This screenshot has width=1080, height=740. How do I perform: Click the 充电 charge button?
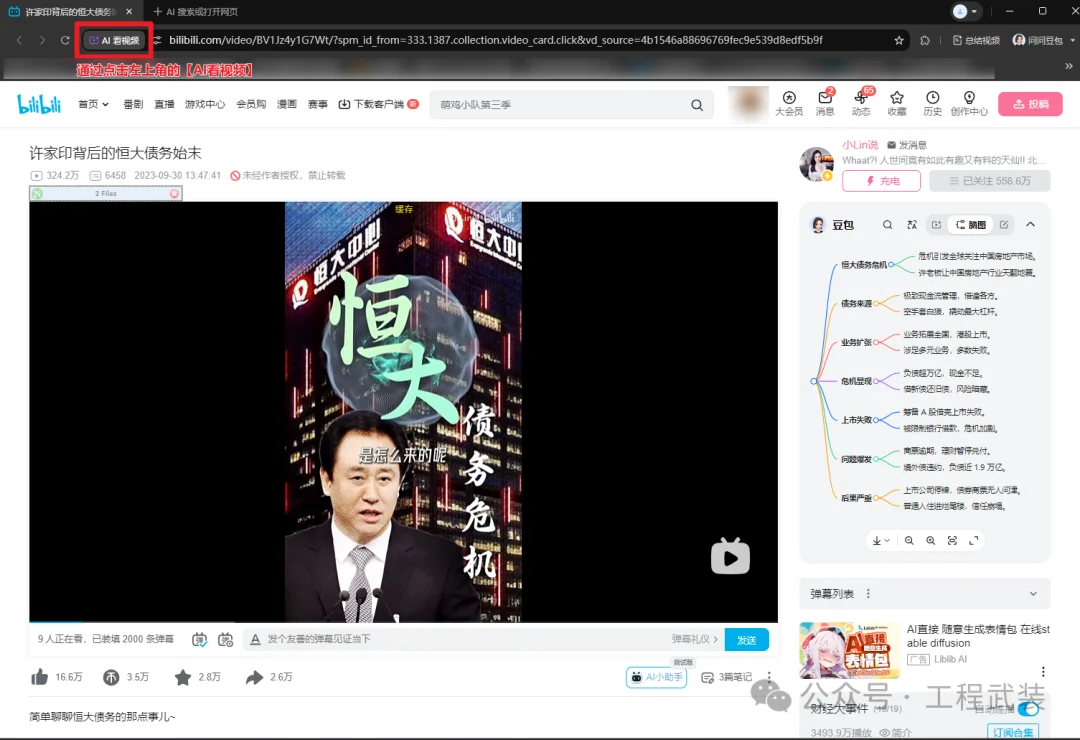(881, 180)
